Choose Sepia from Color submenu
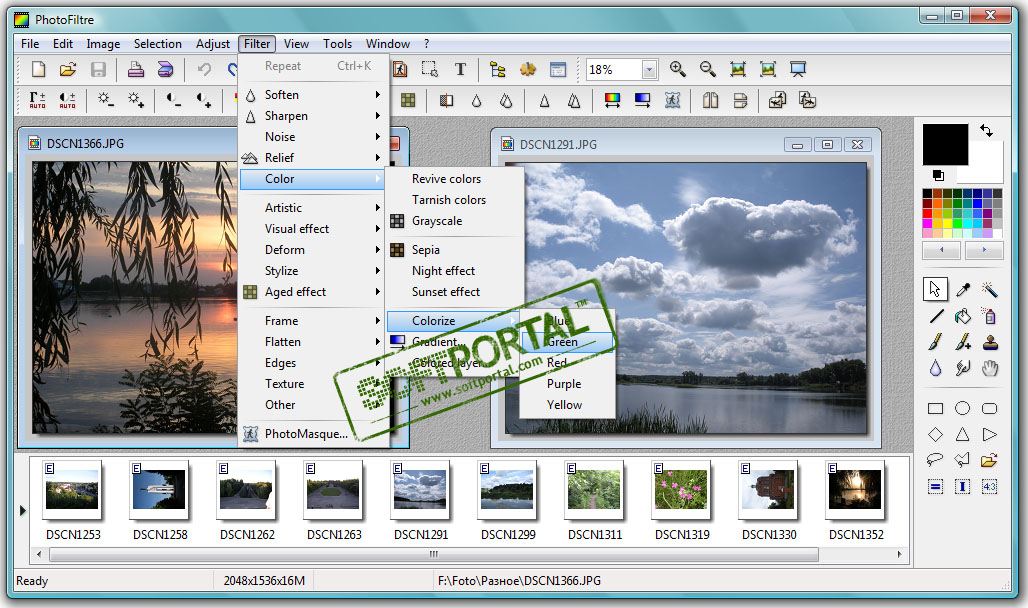The image size is (1028, 608). (x=455, y=250)
